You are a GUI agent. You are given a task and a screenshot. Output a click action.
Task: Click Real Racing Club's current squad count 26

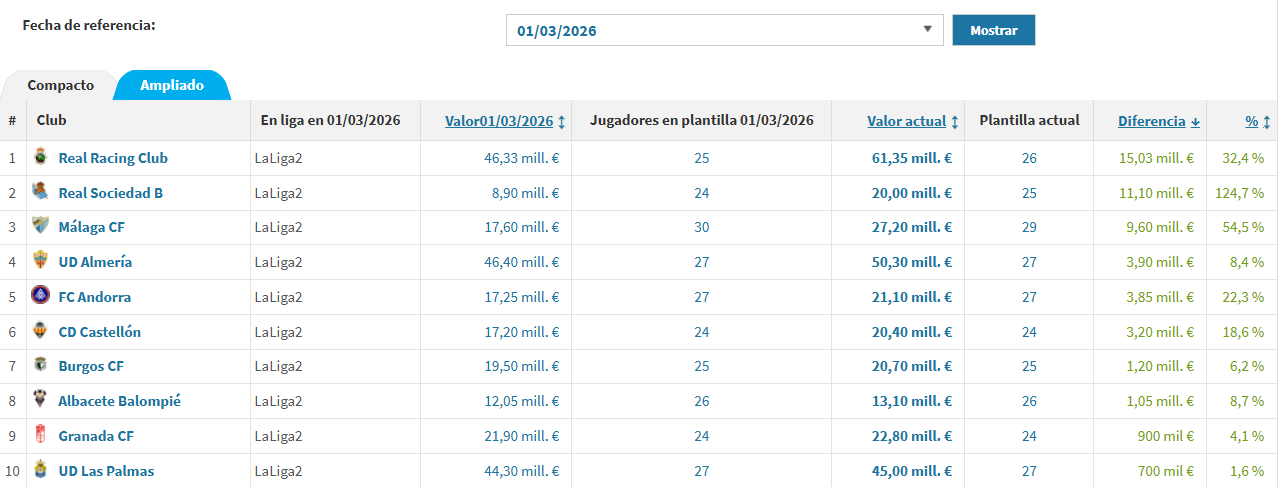1029,158
